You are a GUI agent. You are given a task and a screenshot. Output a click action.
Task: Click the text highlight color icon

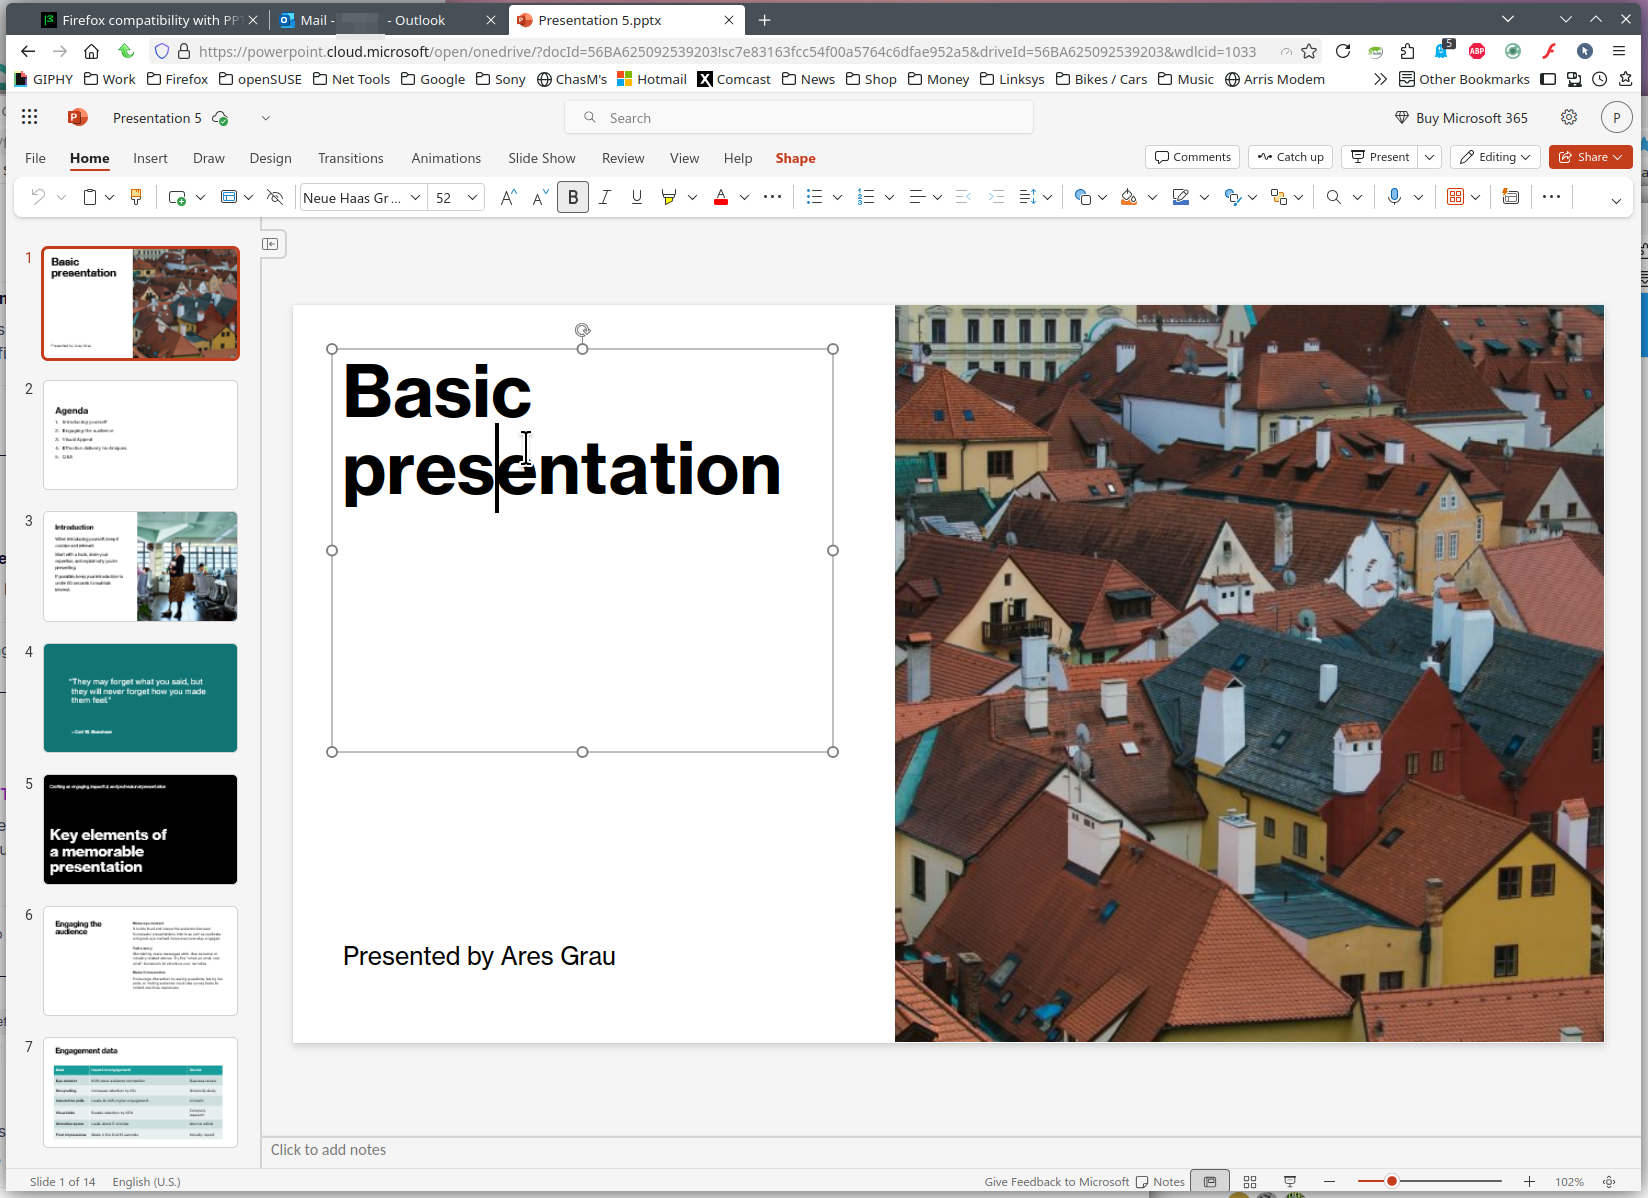[x=668, y=197]
